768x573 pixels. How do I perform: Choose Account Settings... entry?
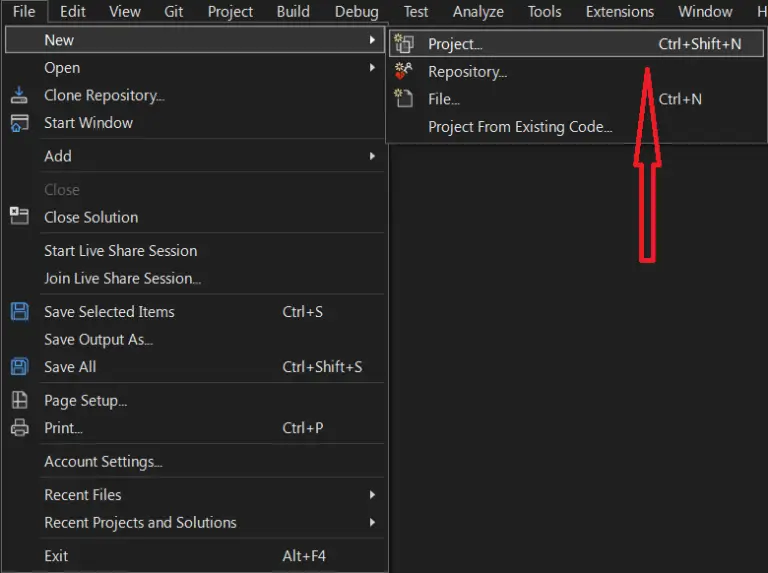(194, 461)
